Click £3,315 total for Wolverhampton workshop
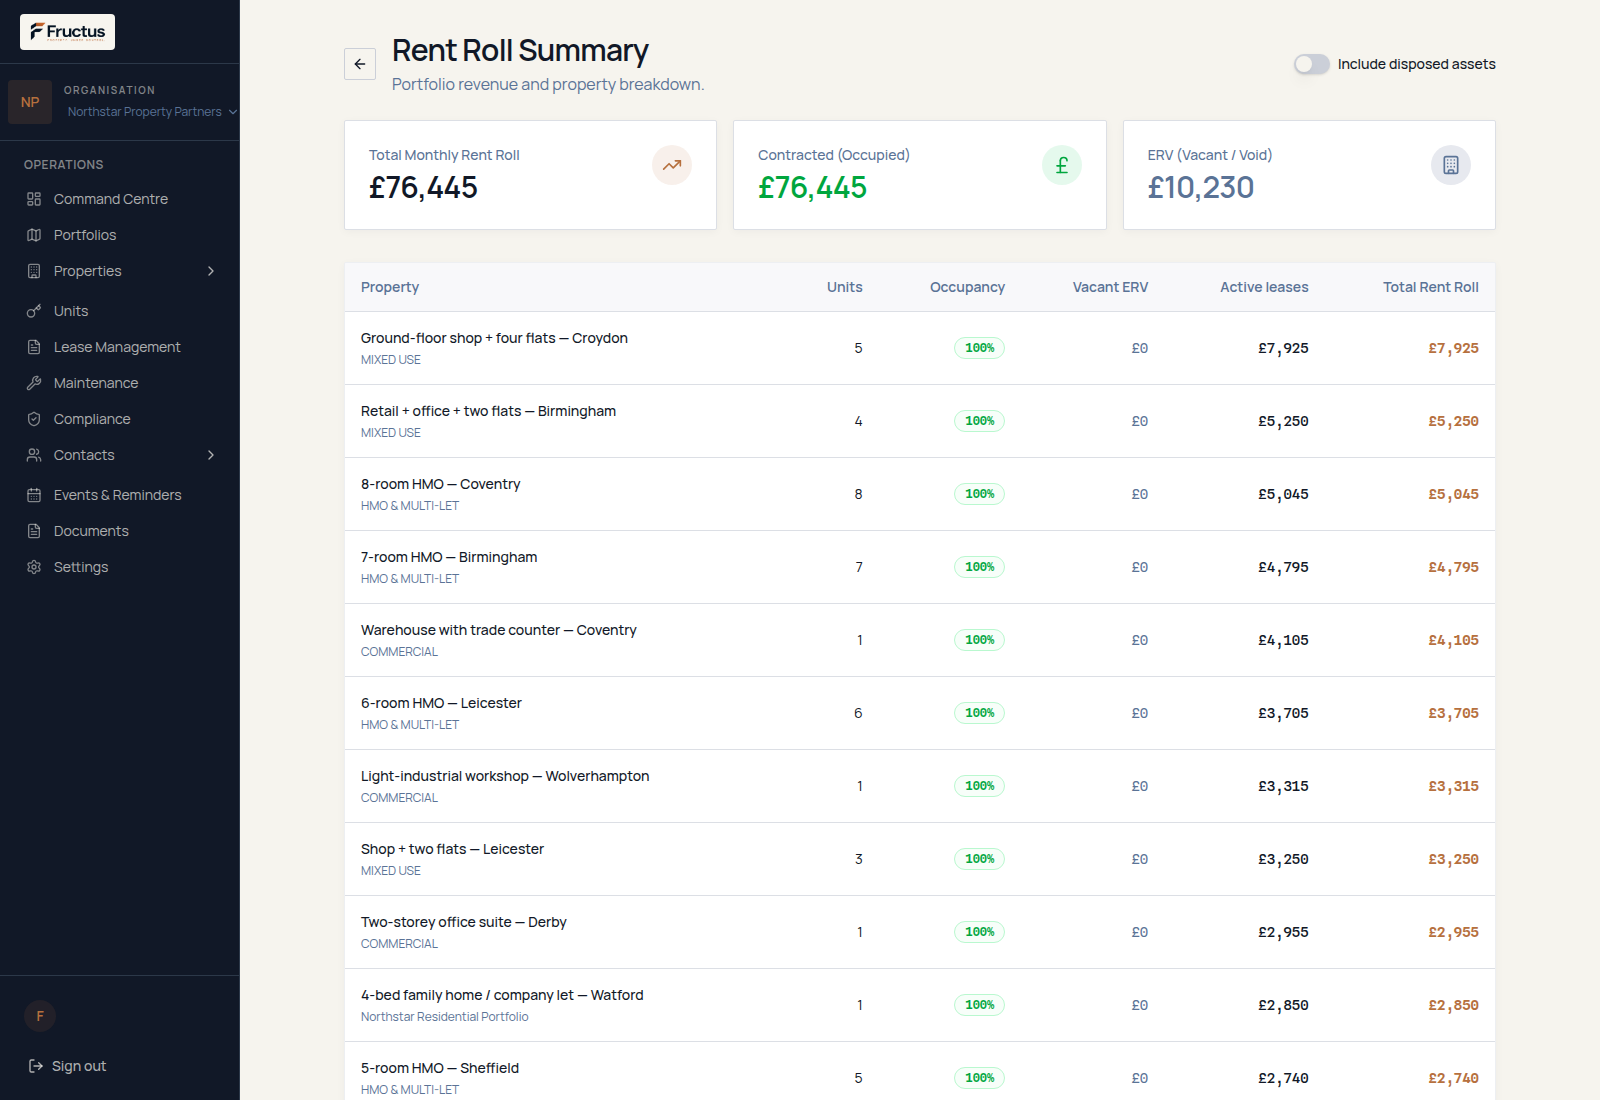This screenshot has width=1600, height=1100. pyautogui.click(x=1453, y=786)
